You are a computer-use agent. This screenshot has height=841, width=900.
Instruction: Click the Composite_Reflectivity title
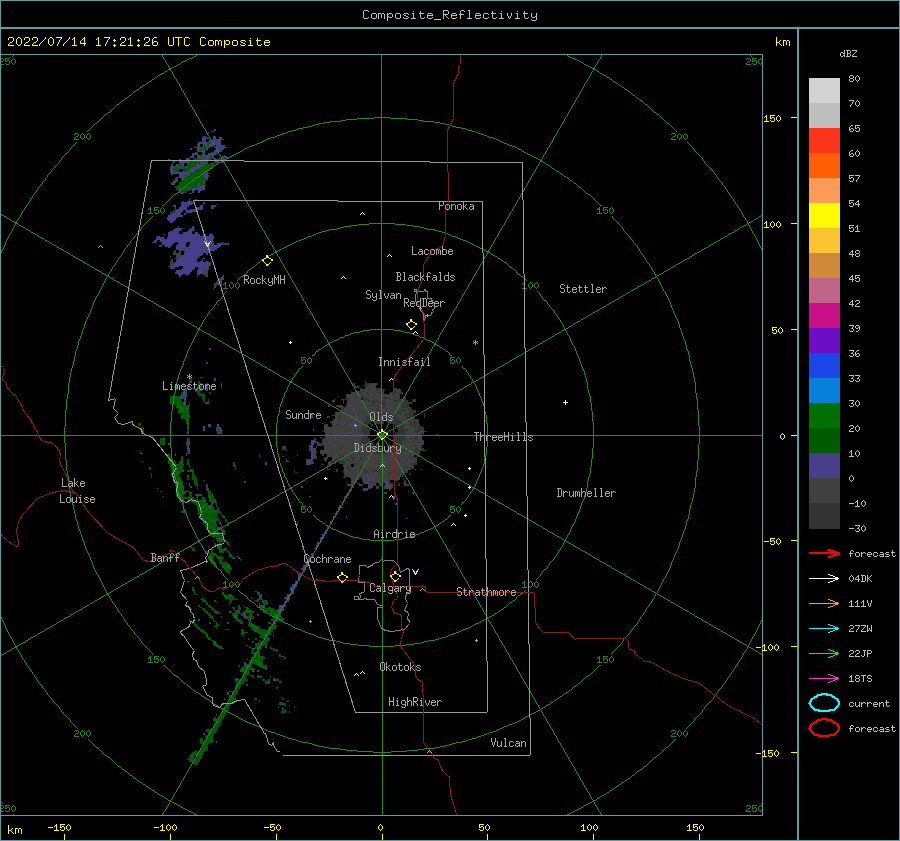(x=450, y=15)
